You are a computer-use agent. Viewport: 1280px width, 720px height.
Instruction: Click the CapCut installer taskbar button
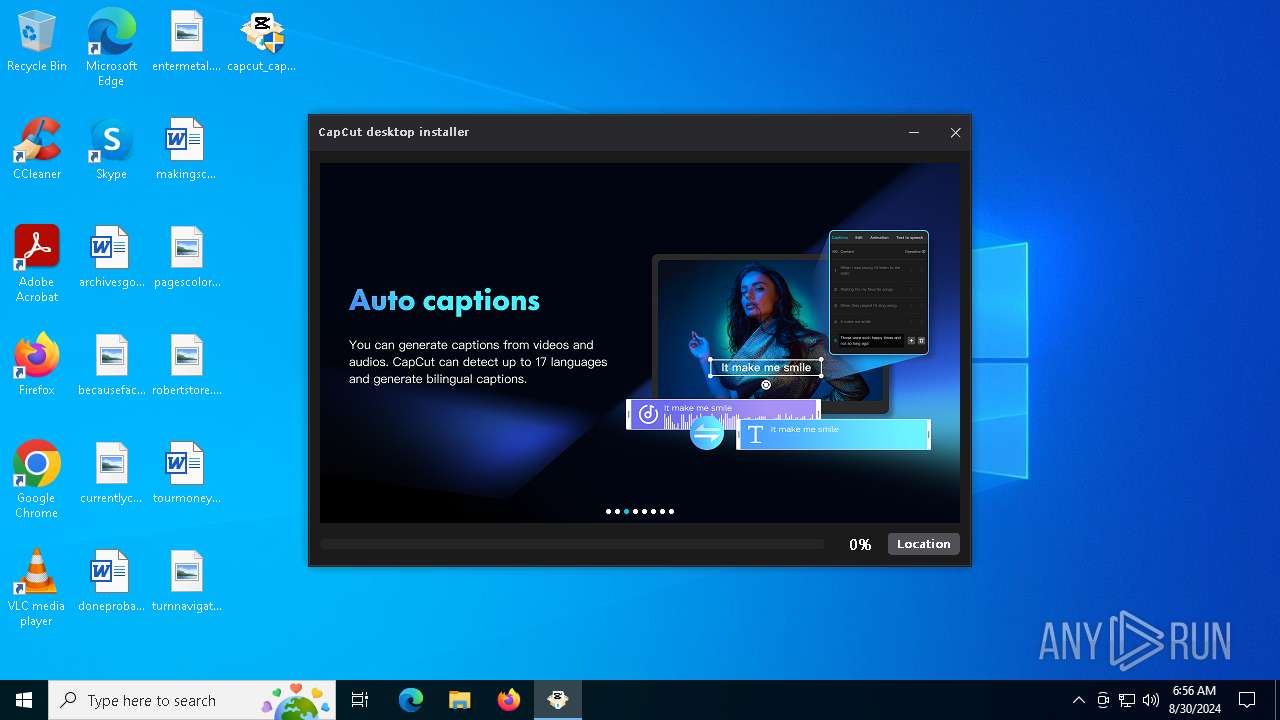[x=558, y=700]
